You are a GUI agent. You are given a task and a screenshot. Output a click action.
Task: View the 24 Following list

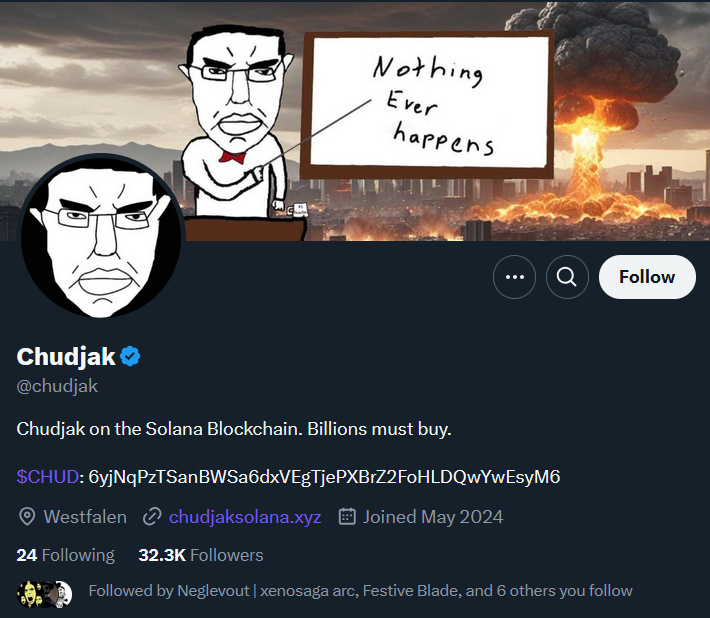point(66,555)
